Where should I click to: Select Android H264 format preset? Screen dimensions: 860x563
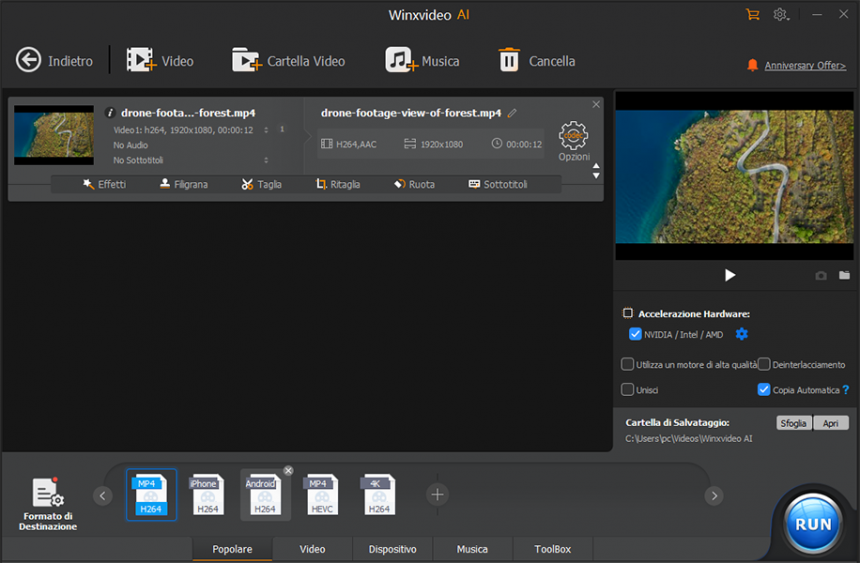265,494
